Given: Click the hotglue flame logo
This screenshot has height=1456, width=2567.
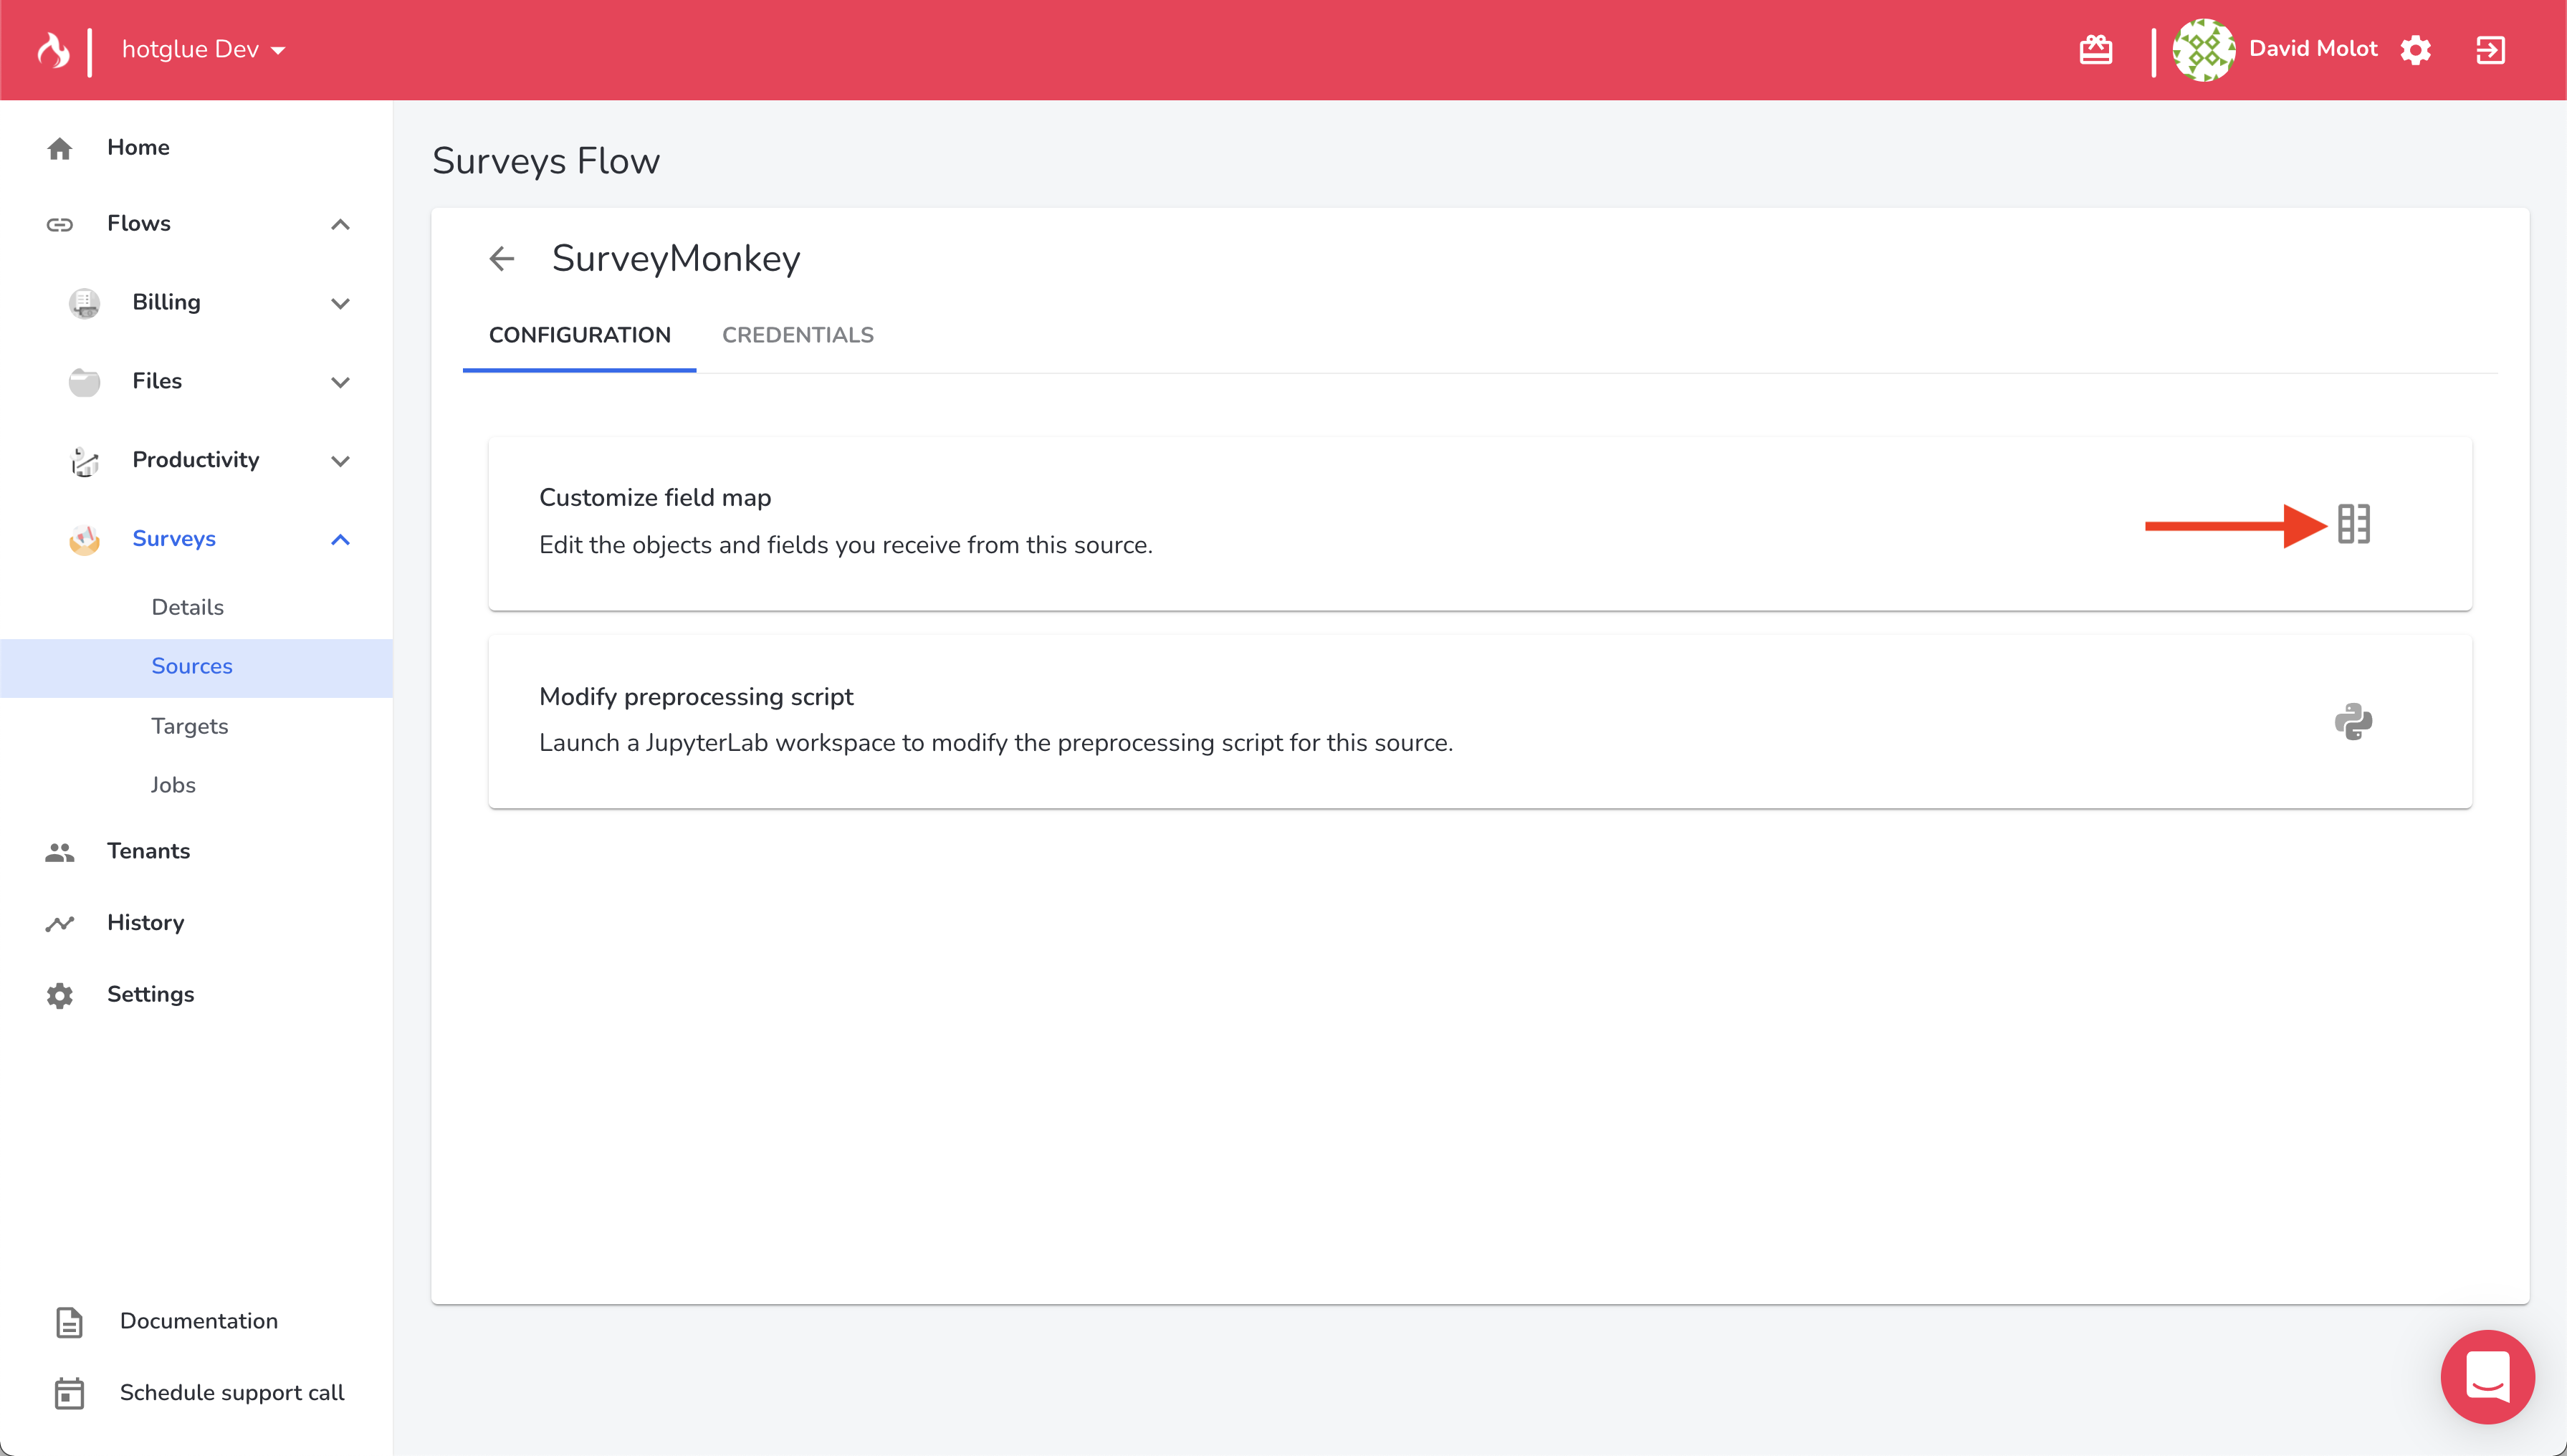Looking at the screenshot, I should pyautogui.click(x=53, y=49).
